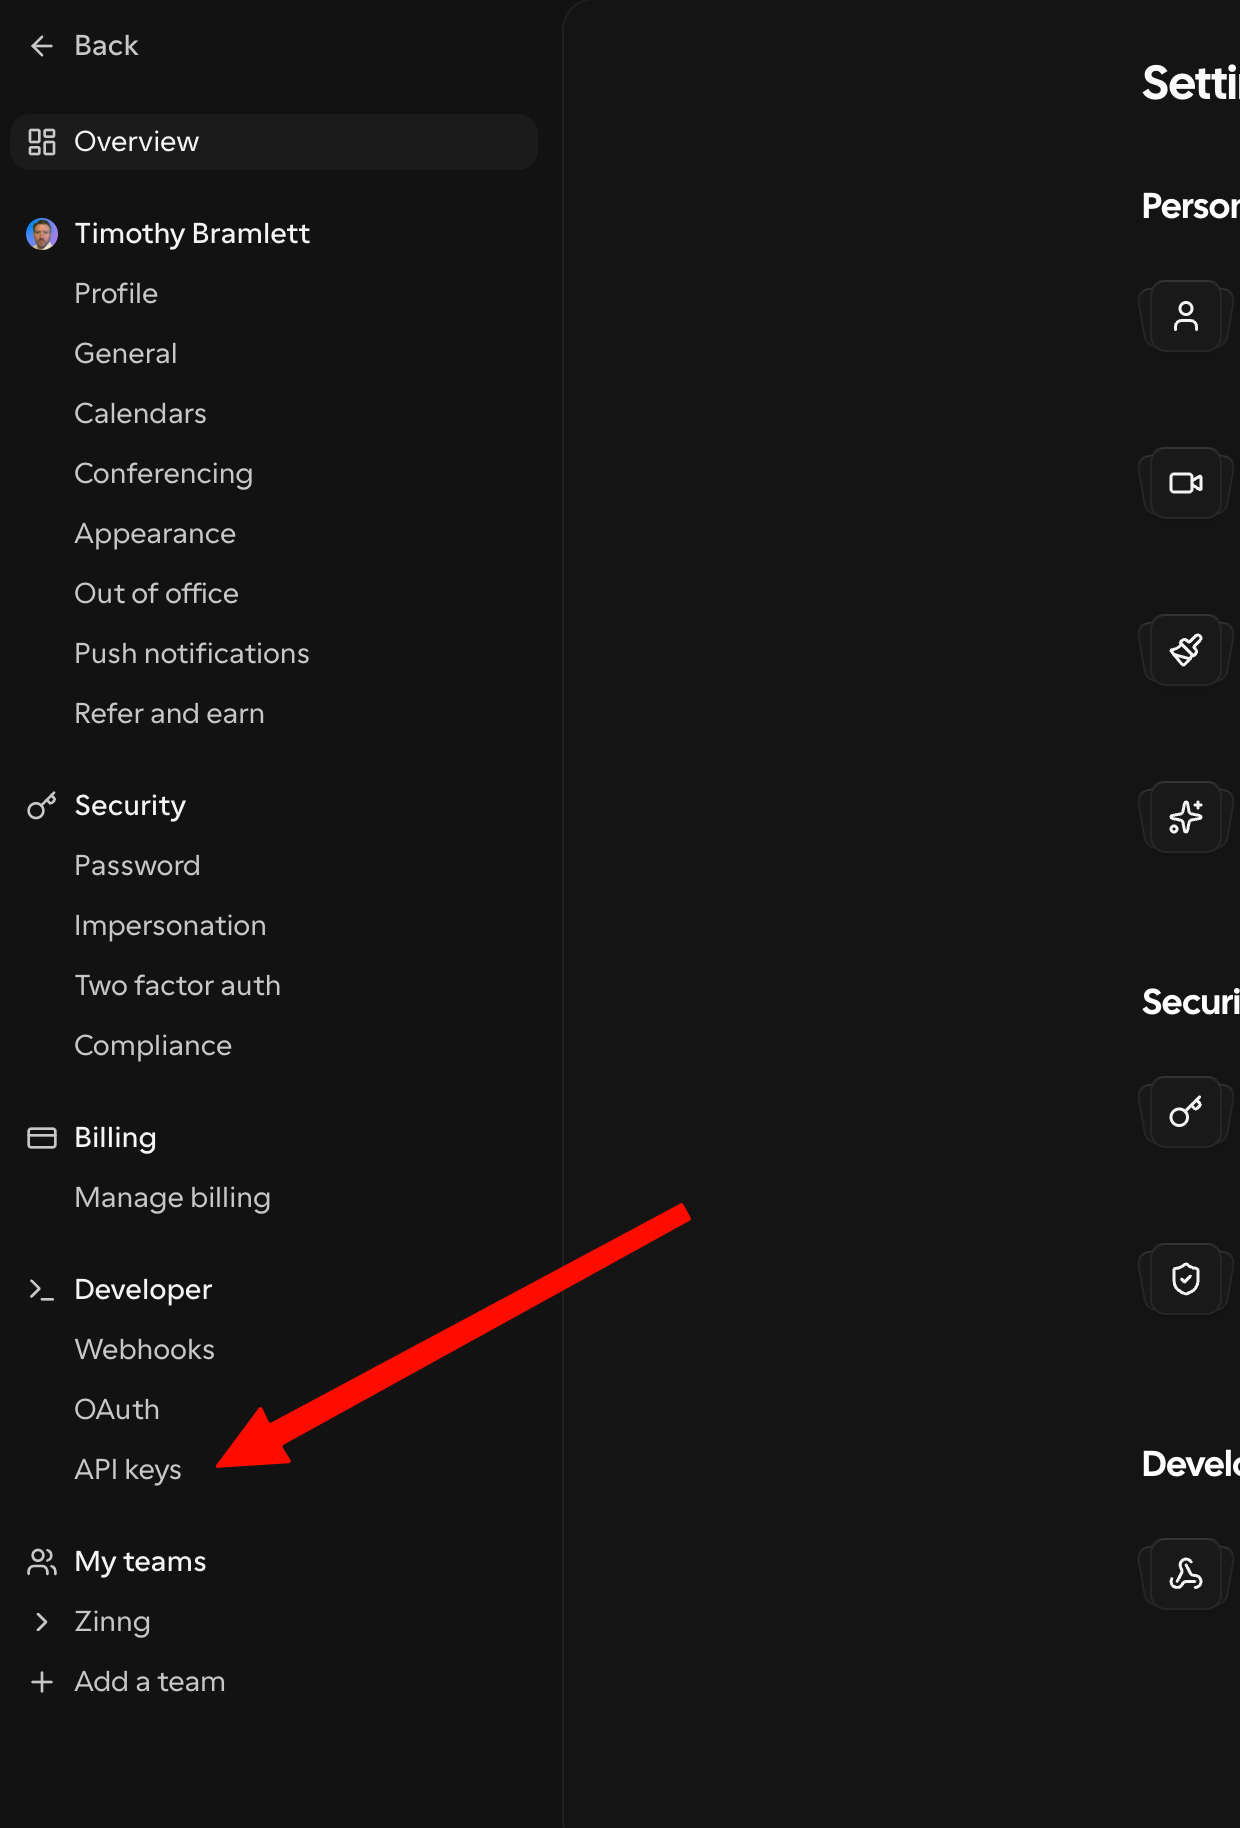This screenshot has height=1828, width=1240.
Task: Expand the Zinng team chevron
Action: 42,1622
